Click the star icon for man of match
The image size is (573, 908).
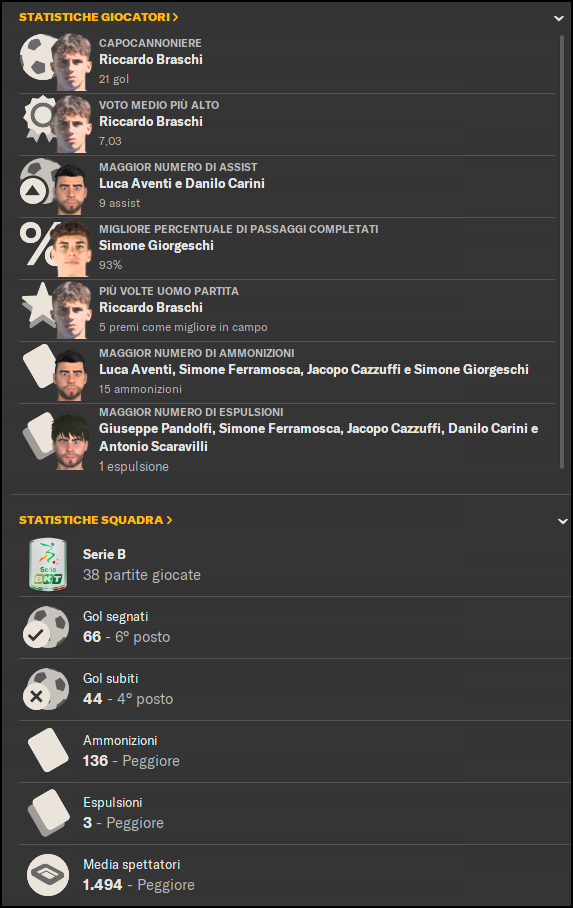click(37, 305)
